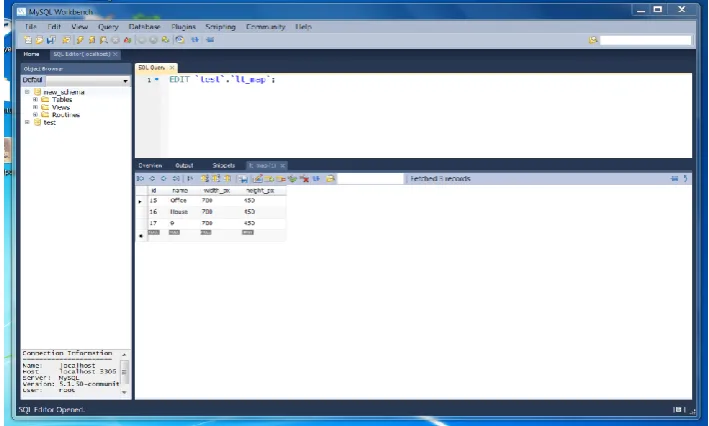Collapse the new_schema tree node
This screenshot has width=709, height=426.
[27, 92]
